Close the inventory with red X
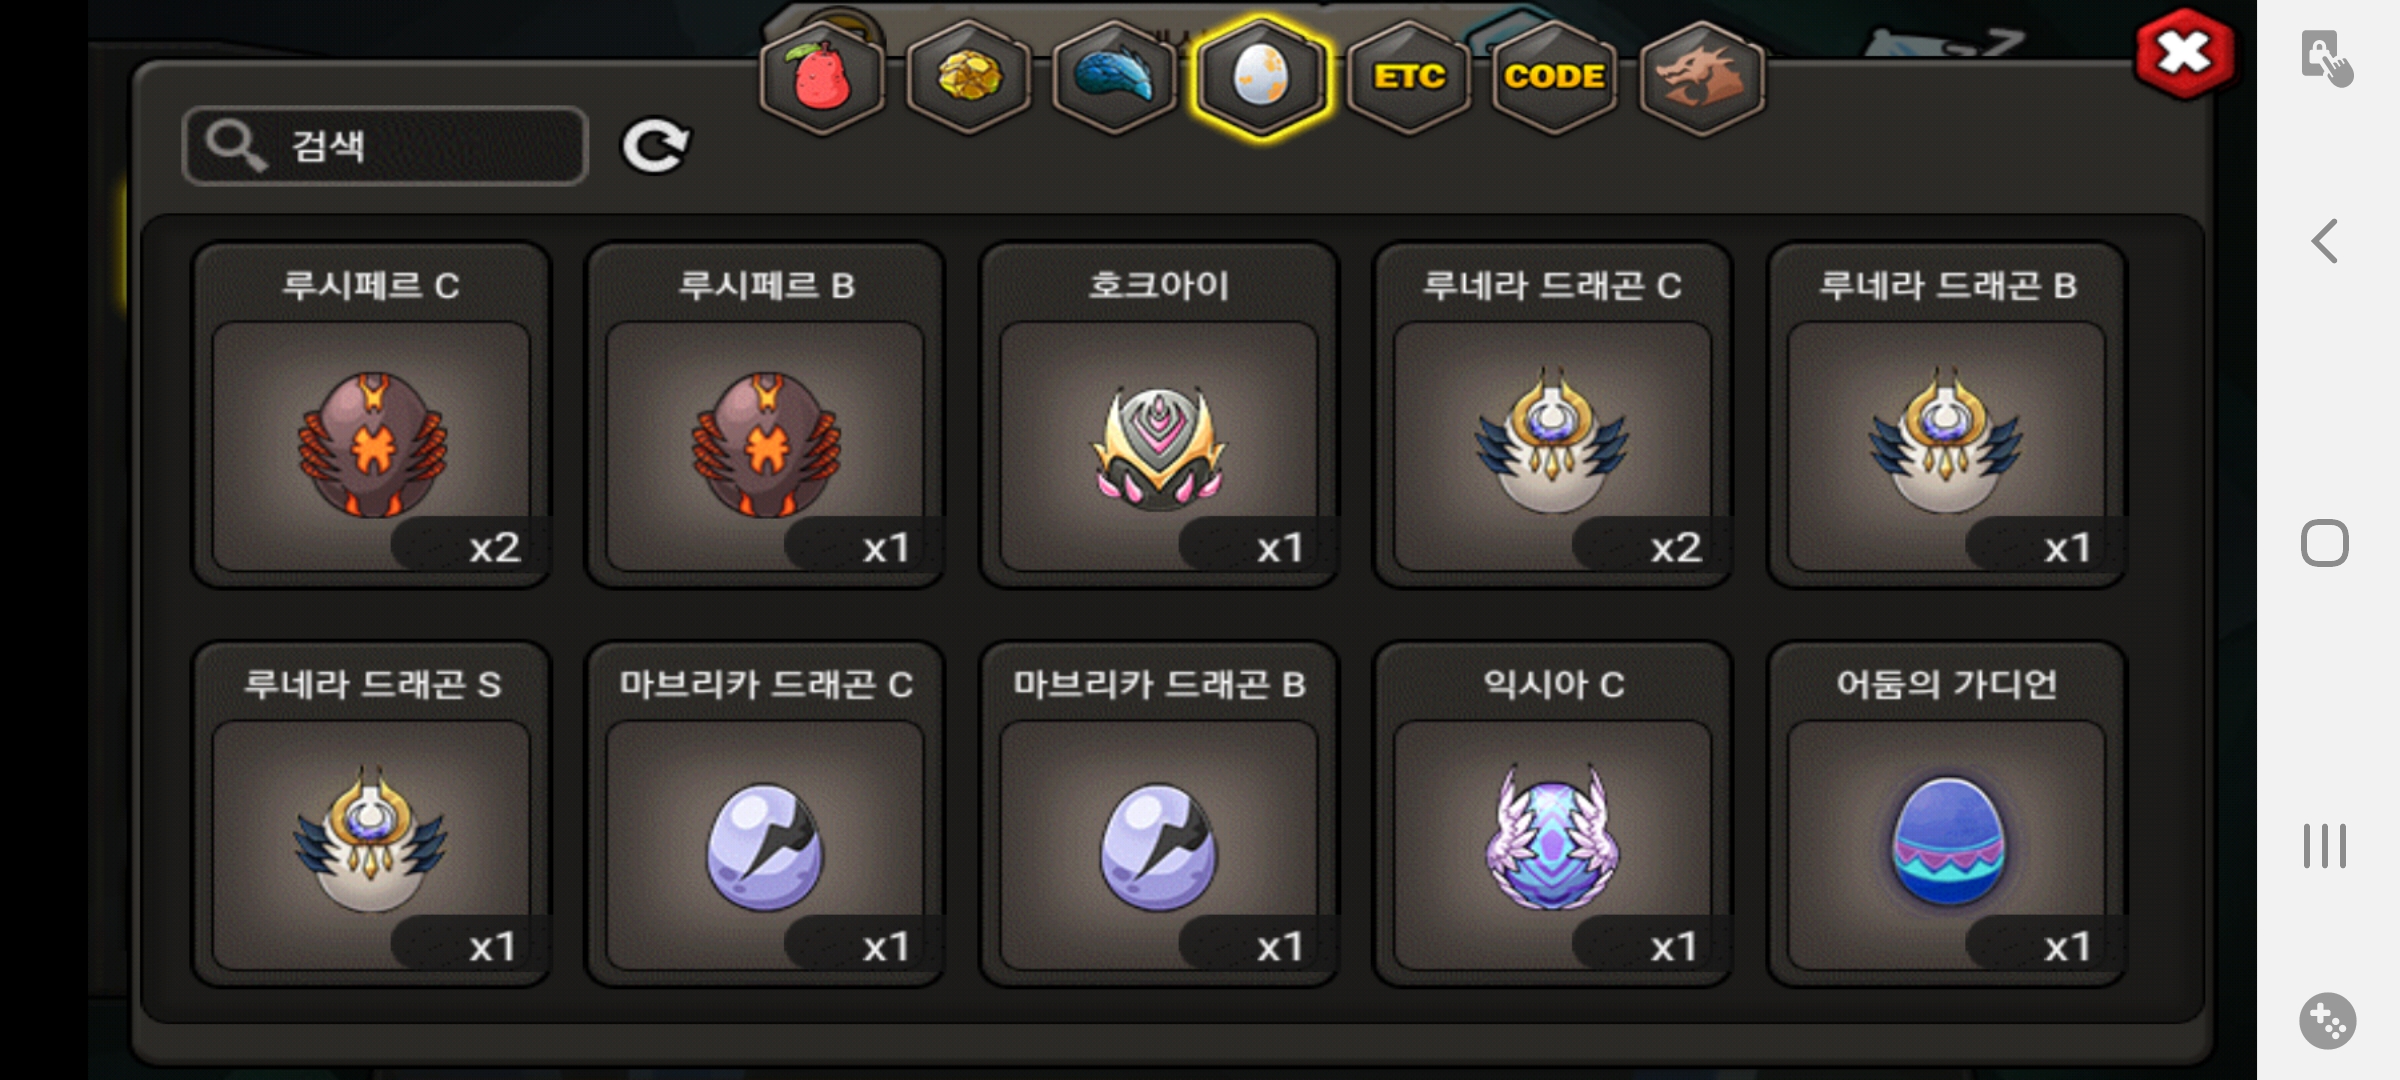This screenshot has width=2400, height=1080. [x=2184, y=54]
